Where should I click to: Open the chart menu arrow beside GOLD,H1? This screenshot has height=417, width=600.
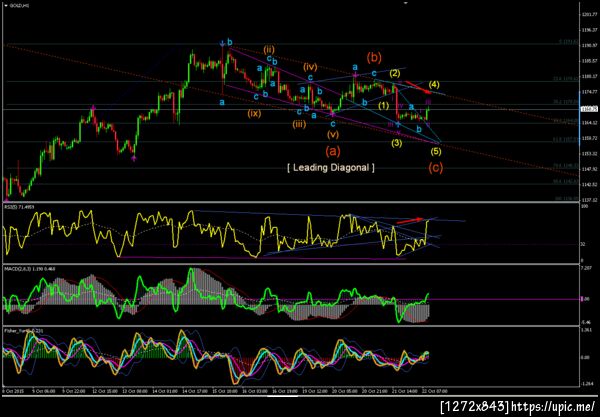tap(6, 6)
